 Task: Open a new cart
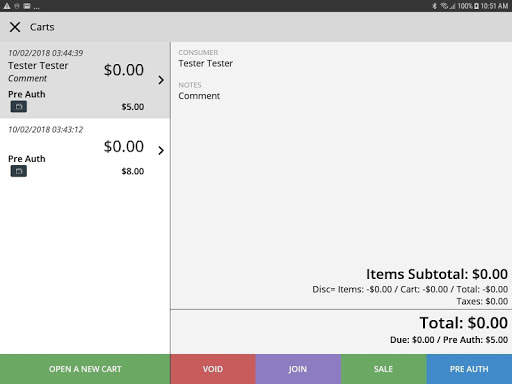(85, 369)
